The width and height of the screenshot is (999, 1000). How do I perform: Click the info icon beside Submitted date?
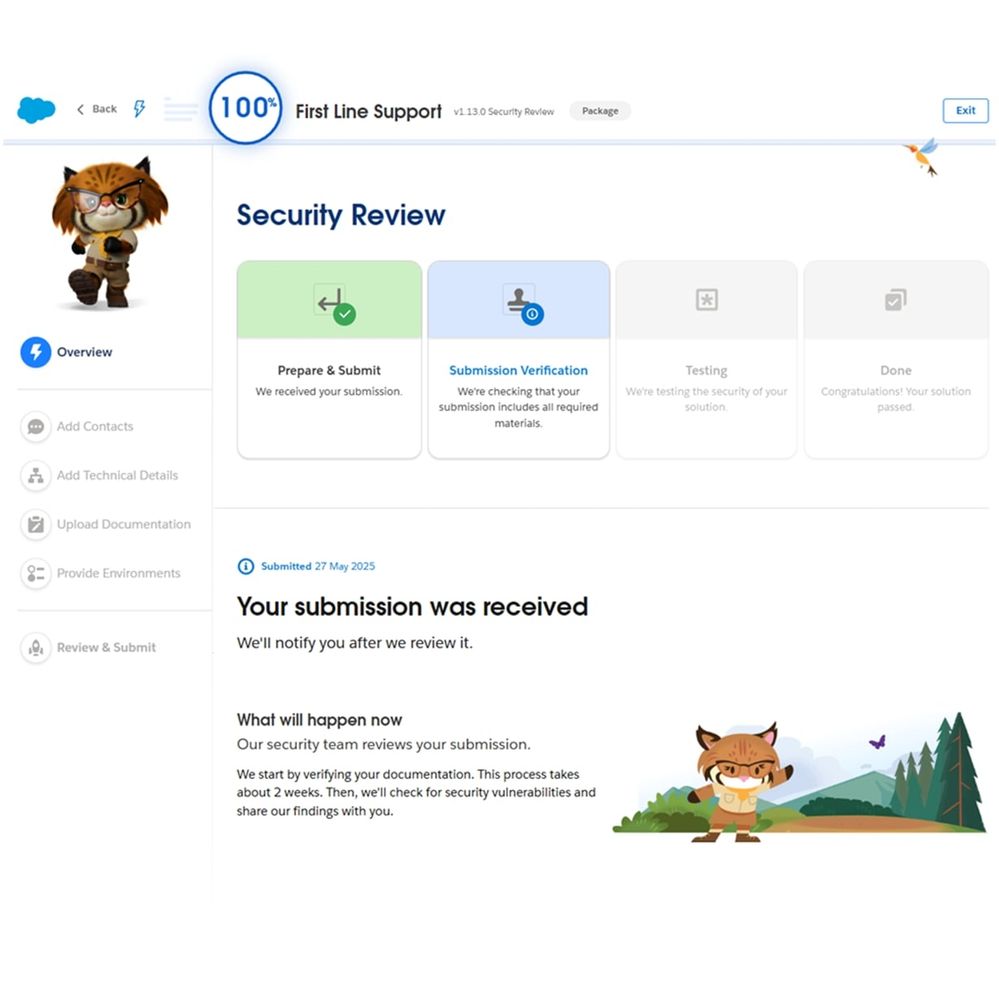(x=246, y=566)
